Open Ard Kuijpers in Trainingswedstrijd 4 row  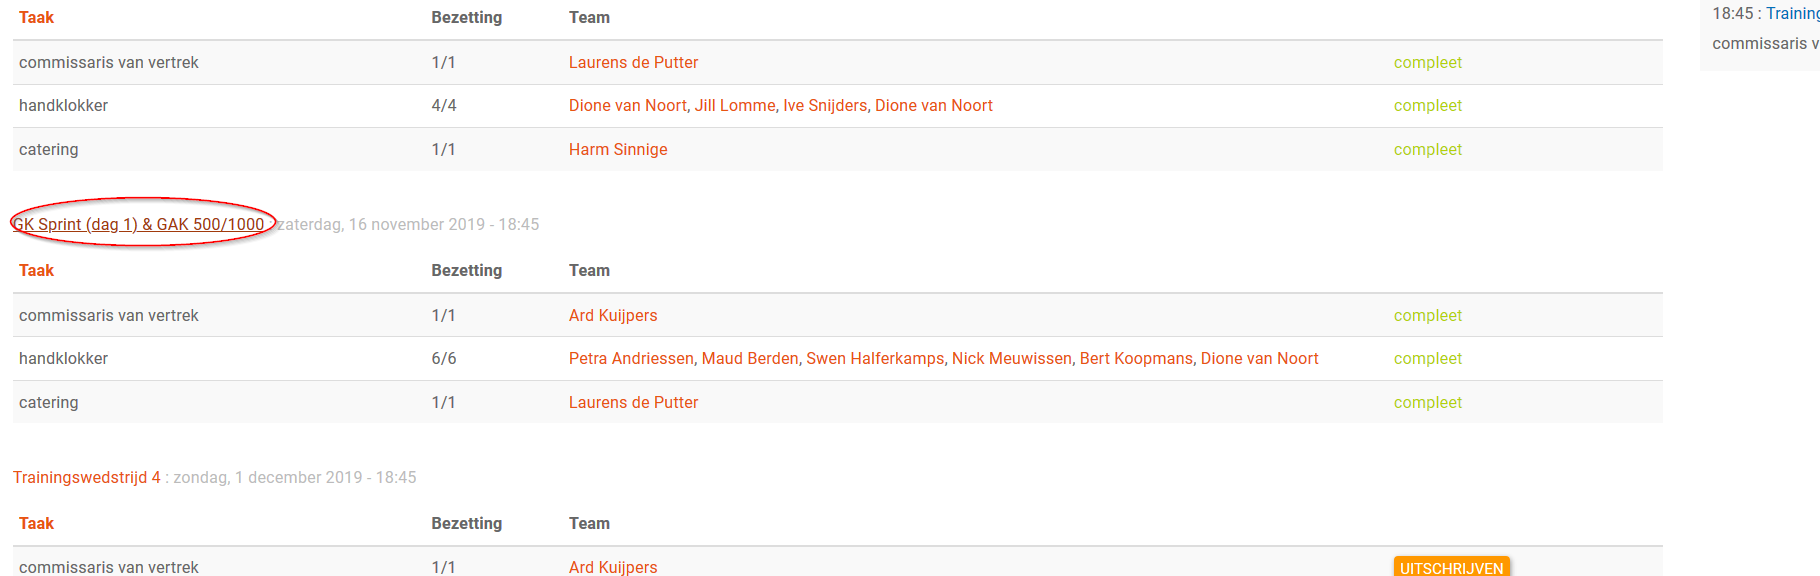tap(613, 567)
